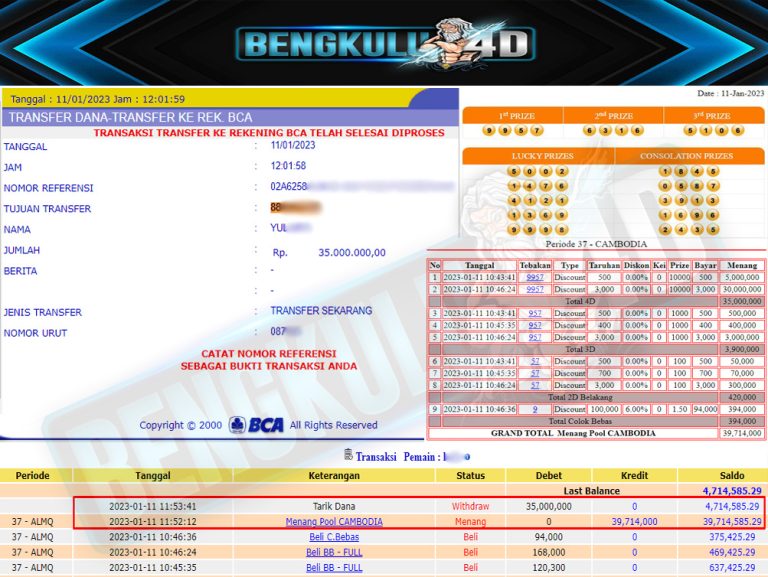Click the Rp. 35.000.000,00 transfer amount
Screen dimensions: 768x577
(329, 253)
